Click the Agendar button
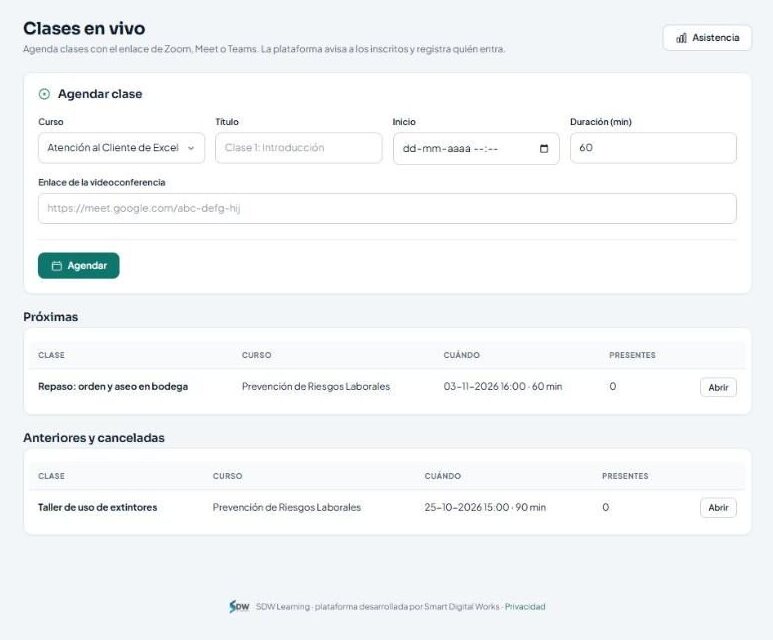The image size is (773, 640). click(x=78, y=266)
